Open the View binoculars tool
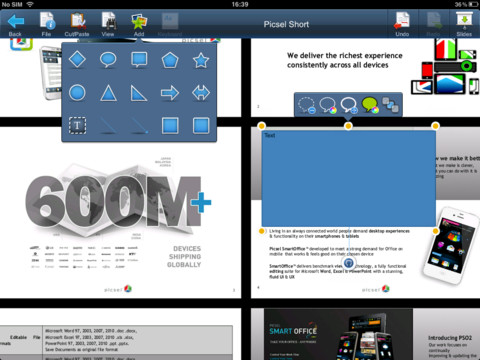This screenshot has width=480, height=360. pos(108,25)
